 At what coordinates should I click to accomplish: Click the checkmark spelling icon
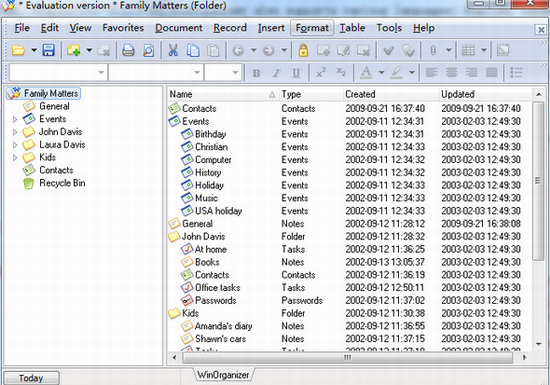coord(388,50)
